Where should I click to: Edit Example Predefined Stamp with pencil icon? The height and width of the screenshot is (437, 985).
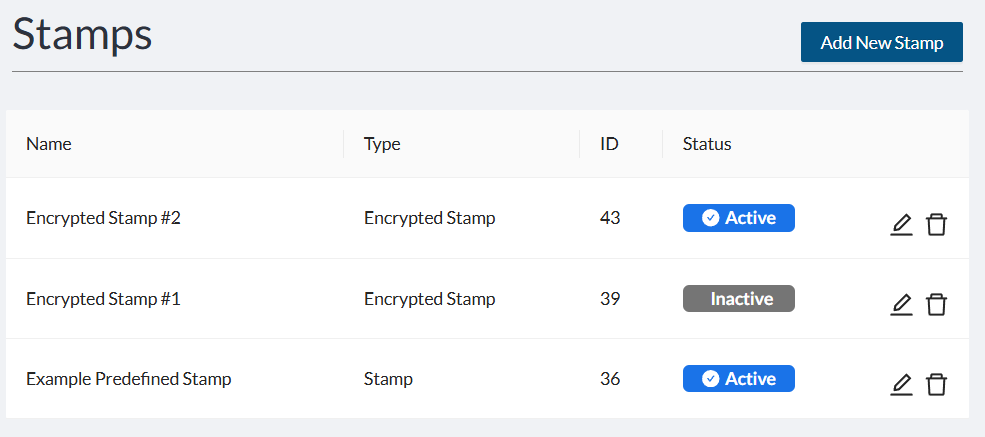(901, 384)
